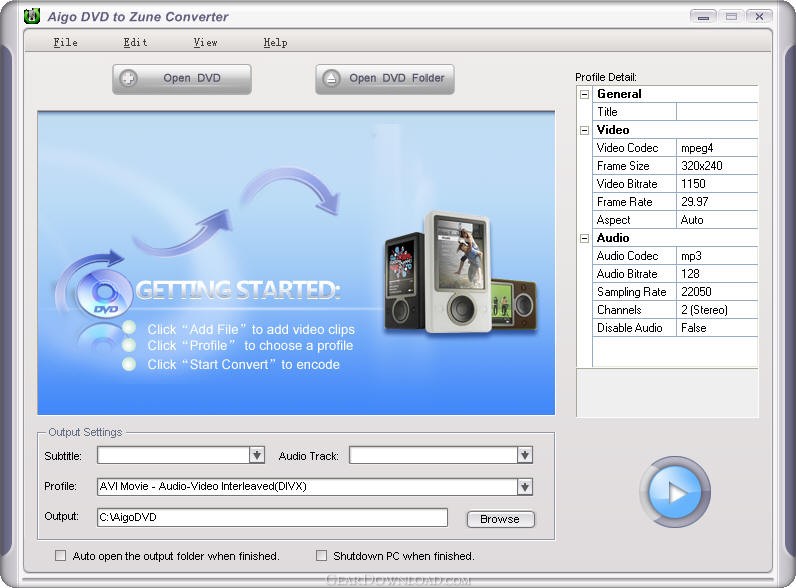Click the white Zune player image

458,272
